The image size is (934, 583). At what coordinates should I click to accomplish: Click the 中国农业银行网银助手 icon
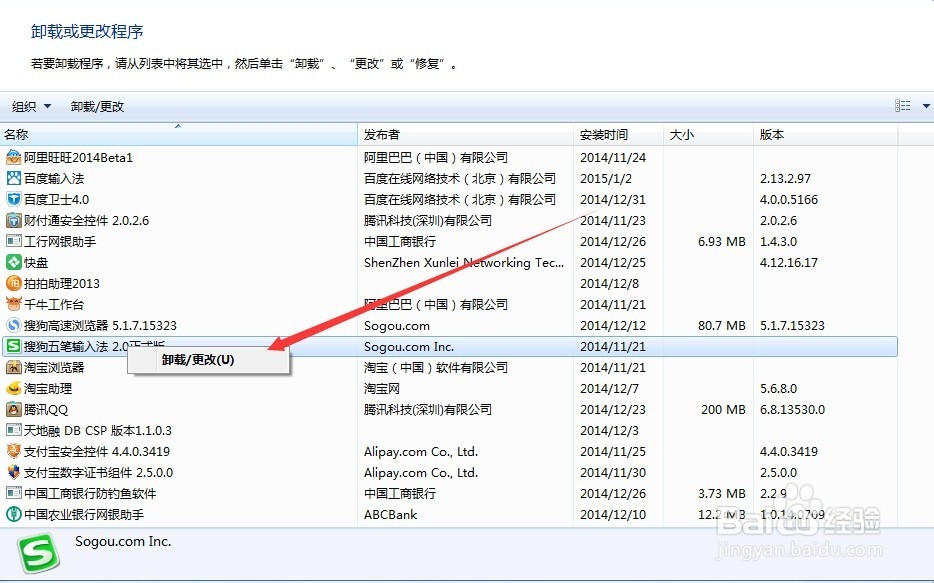(x=13, y=514)
